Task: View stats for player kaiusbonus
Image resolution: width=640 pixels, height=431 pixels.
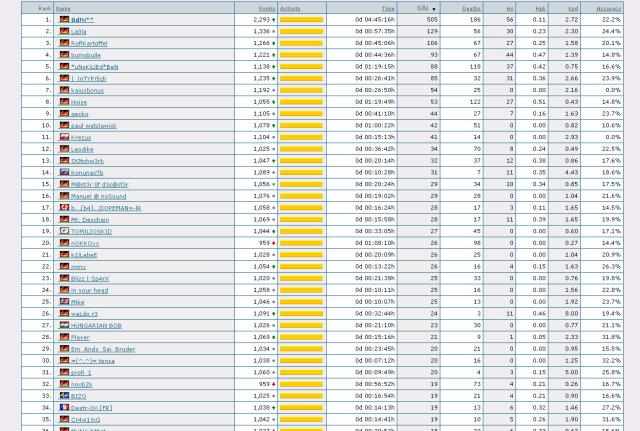Action: tap(87, 90)
